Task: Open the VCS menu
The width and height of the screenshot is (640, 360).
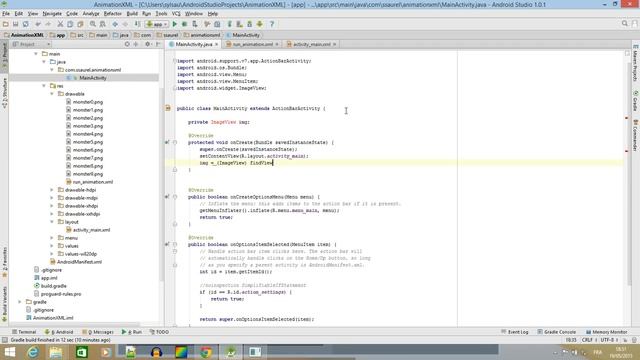Action: click(x=176, y=13)
